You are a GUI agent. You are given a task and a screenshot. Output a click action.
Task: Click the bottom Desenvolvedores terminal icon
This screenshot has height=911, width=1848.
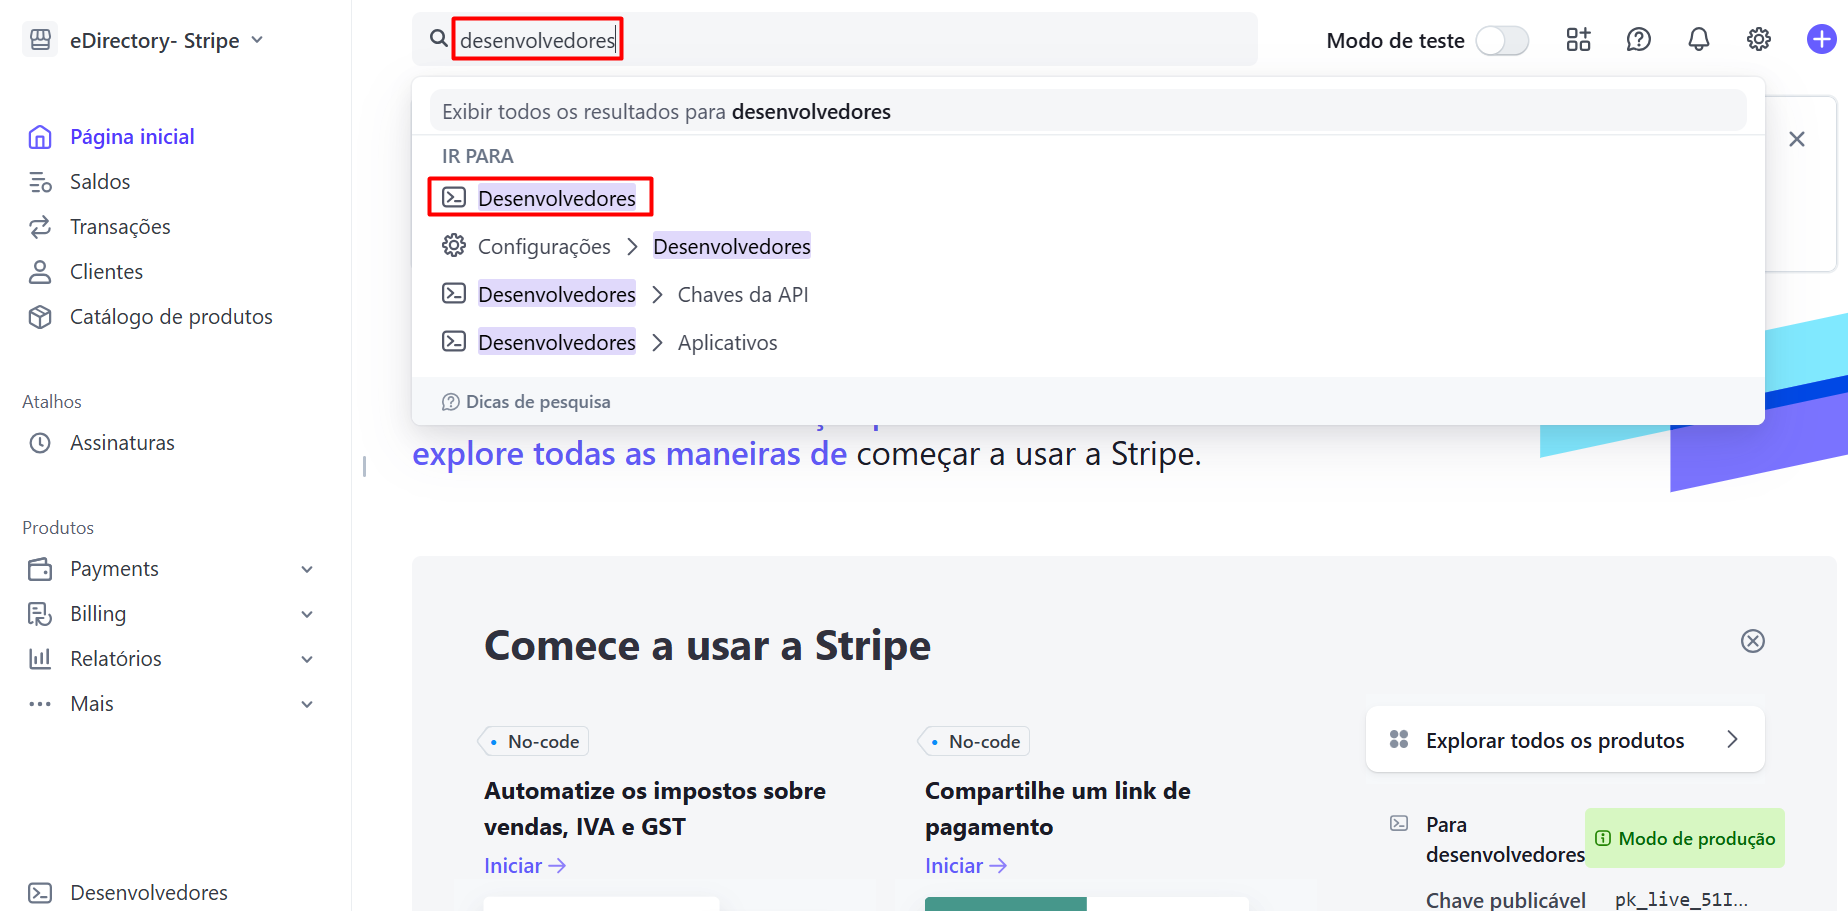40,893
